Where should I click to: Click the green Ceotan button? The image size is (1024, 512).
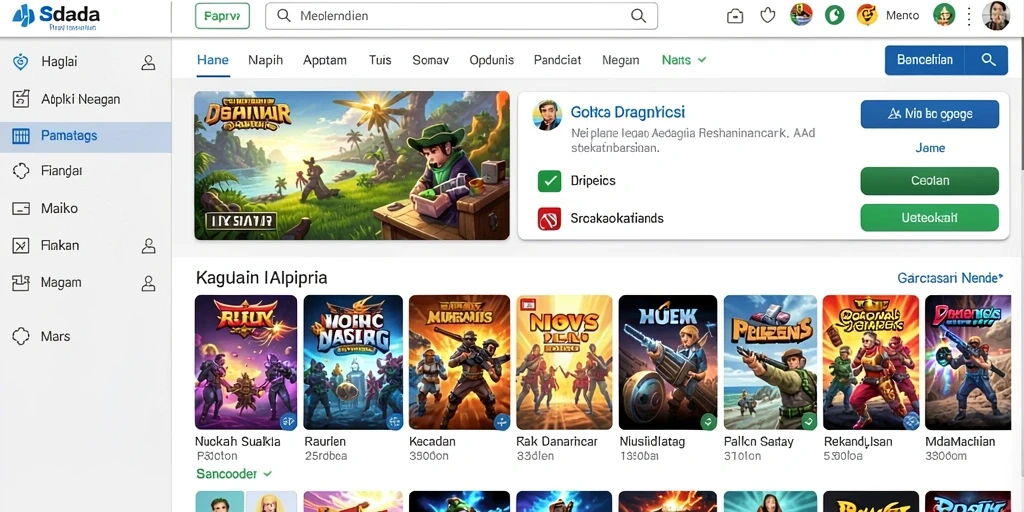click(x=930, y=181)
